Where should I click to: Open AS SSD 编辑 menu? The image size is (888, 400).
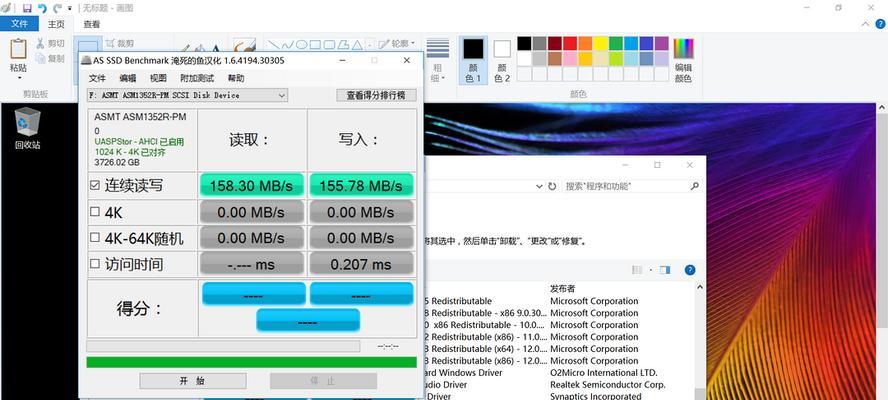click(x=128, y=78)
